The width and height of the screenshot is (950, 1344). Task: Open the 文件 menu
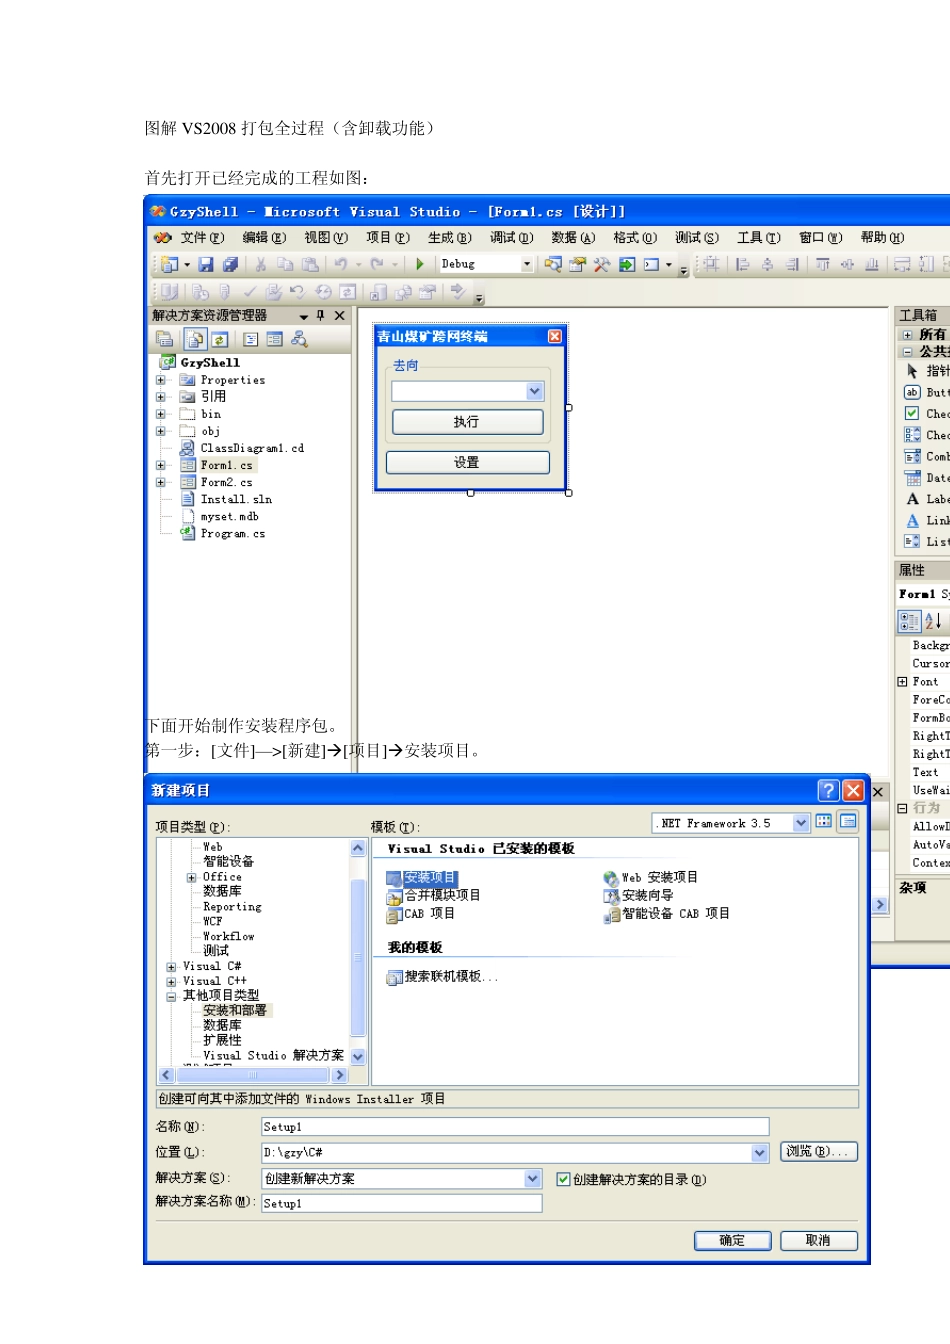click(x=201, y=238)
